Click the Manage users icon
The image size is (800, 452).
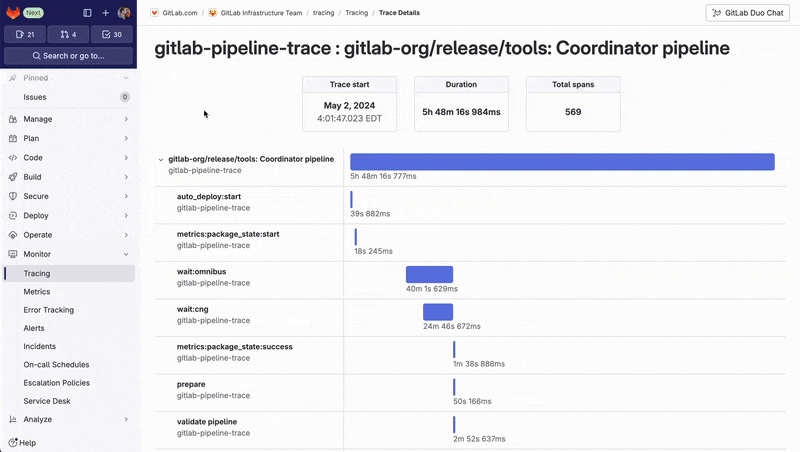point(13,119)
